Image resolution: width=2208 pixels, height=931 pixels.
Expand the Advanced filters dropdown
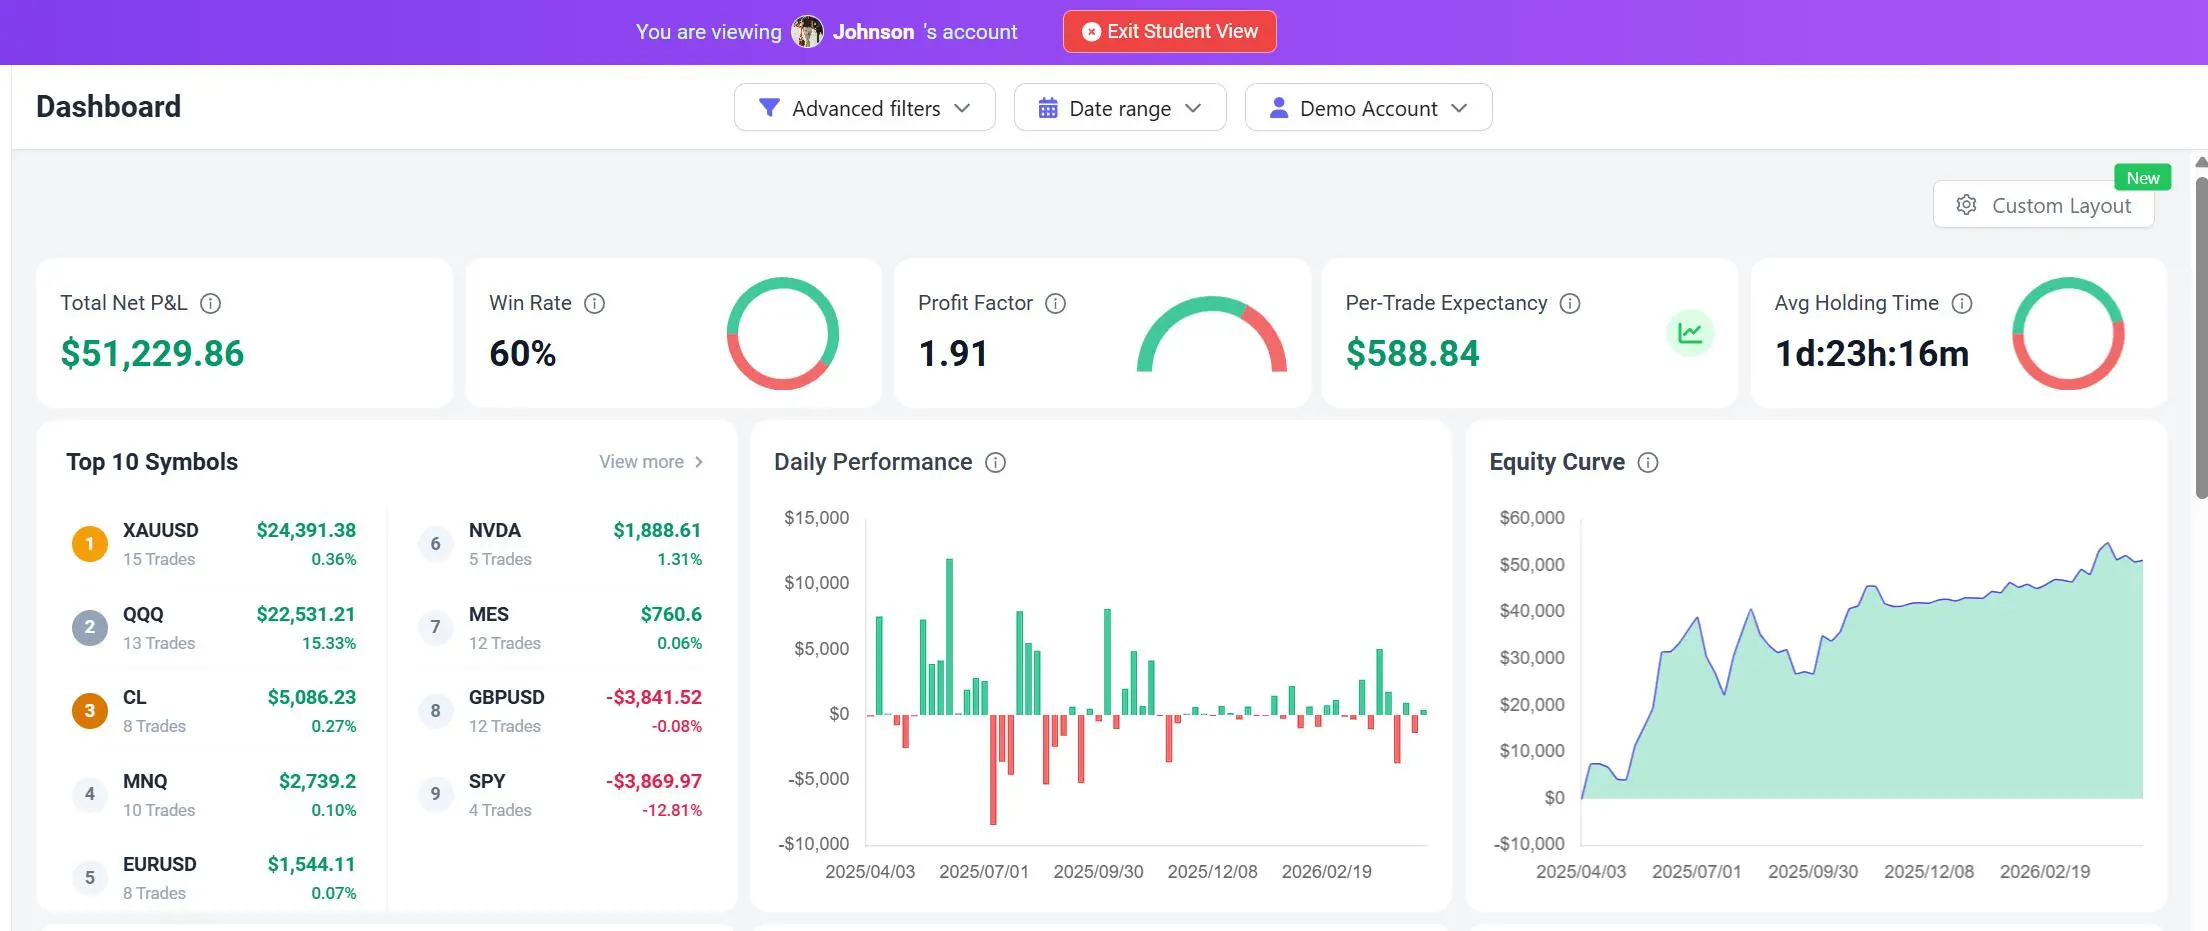point(864,107)
